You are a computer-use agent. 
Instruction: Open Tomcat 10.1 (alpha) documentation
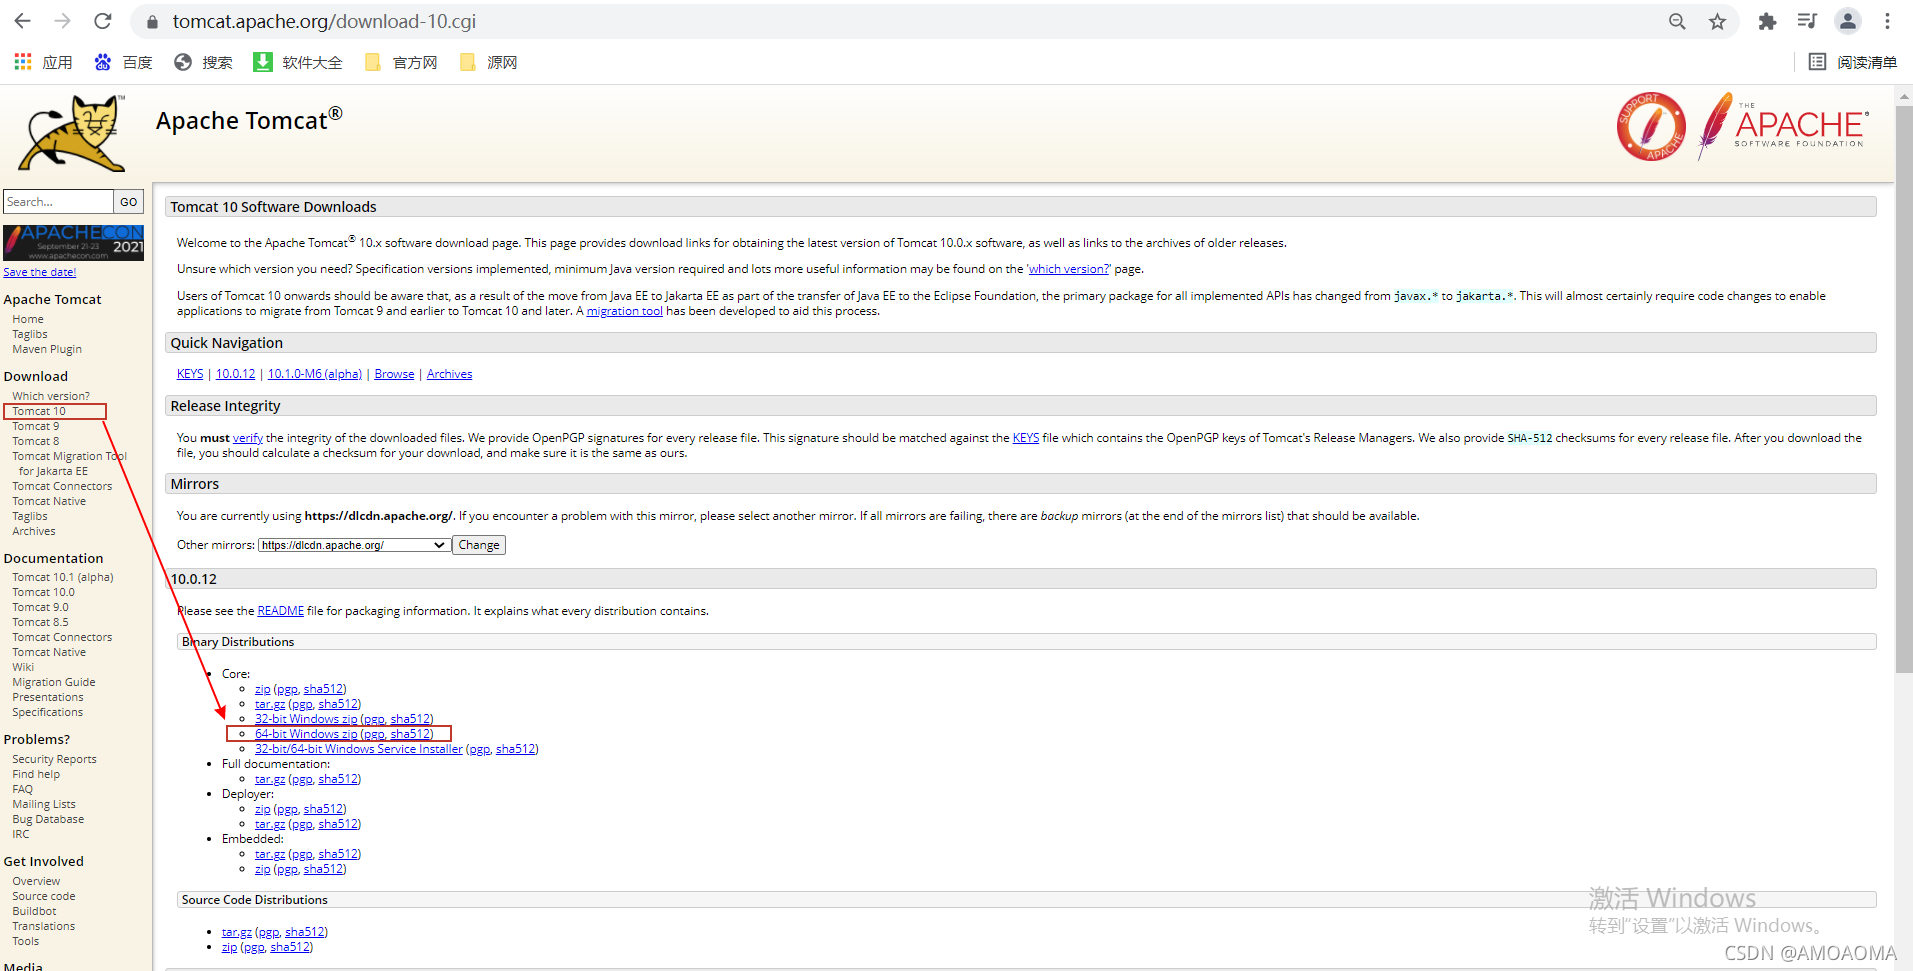click(63, 577)
